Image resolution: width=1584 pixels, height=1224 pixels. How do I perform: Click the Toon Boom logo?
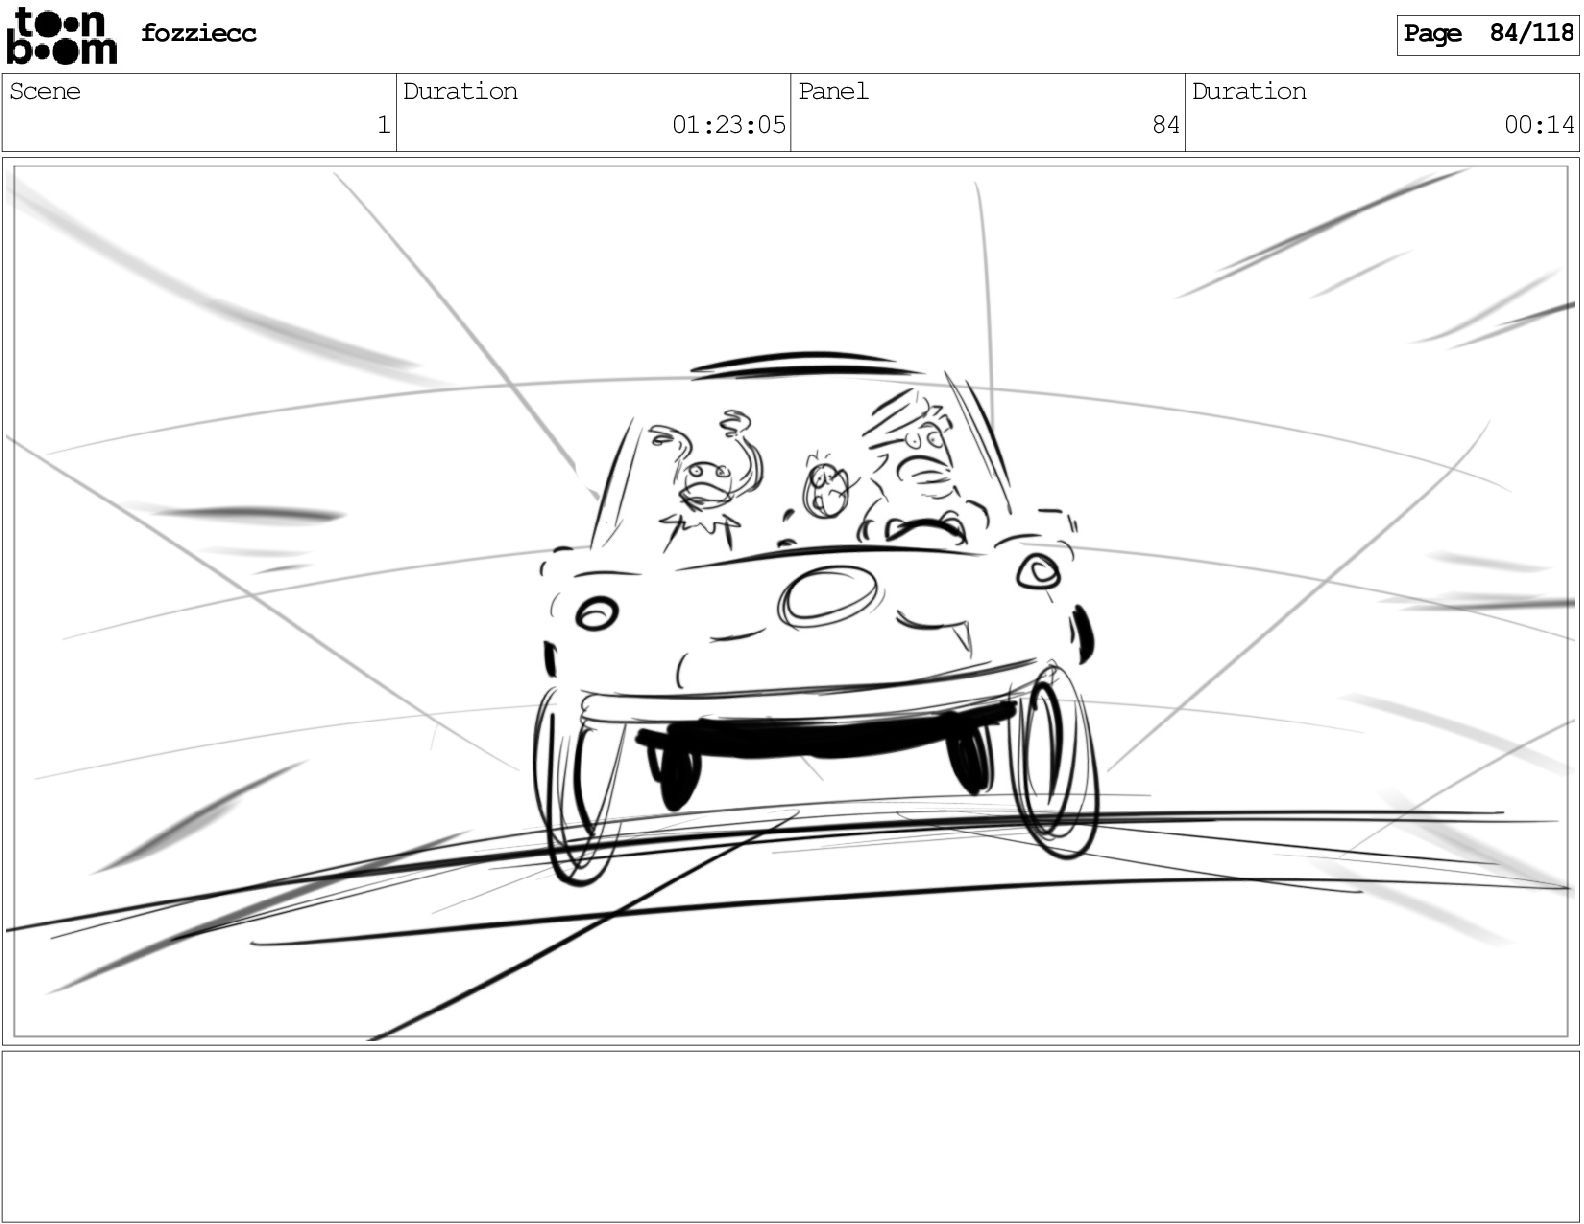pyautogui.click(x=61, y=36)
